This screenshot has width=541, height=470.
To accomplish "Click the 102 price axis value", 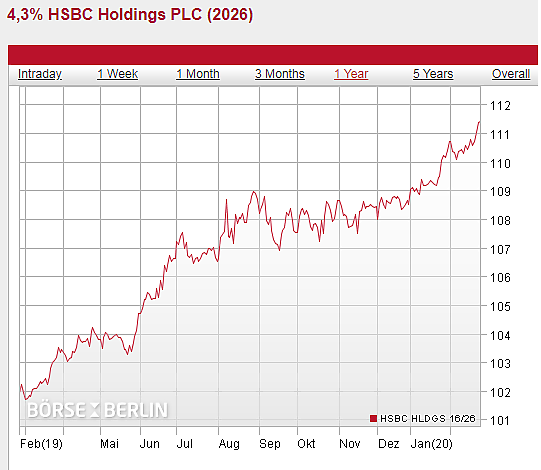I will (x=500, y=392).
